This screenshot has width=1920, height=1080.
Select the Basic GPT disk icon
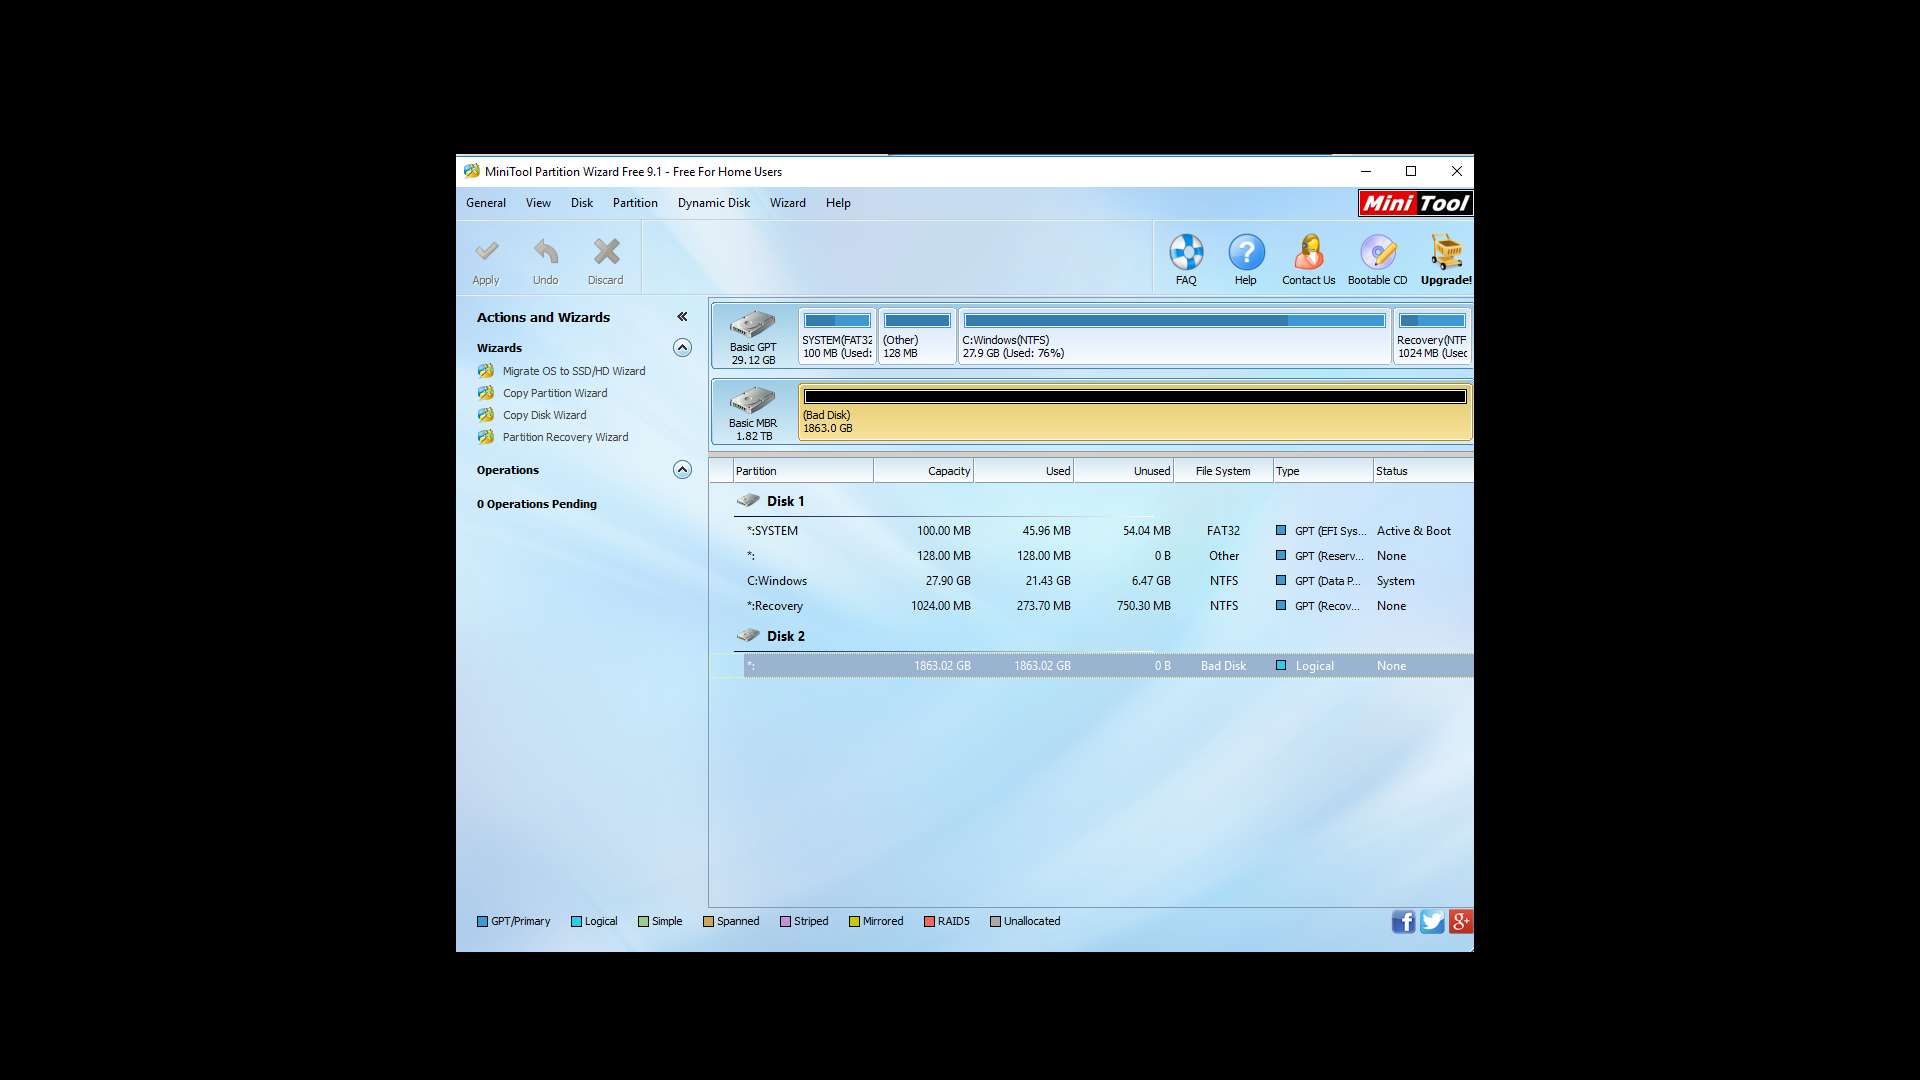click(x=753, y=324)
